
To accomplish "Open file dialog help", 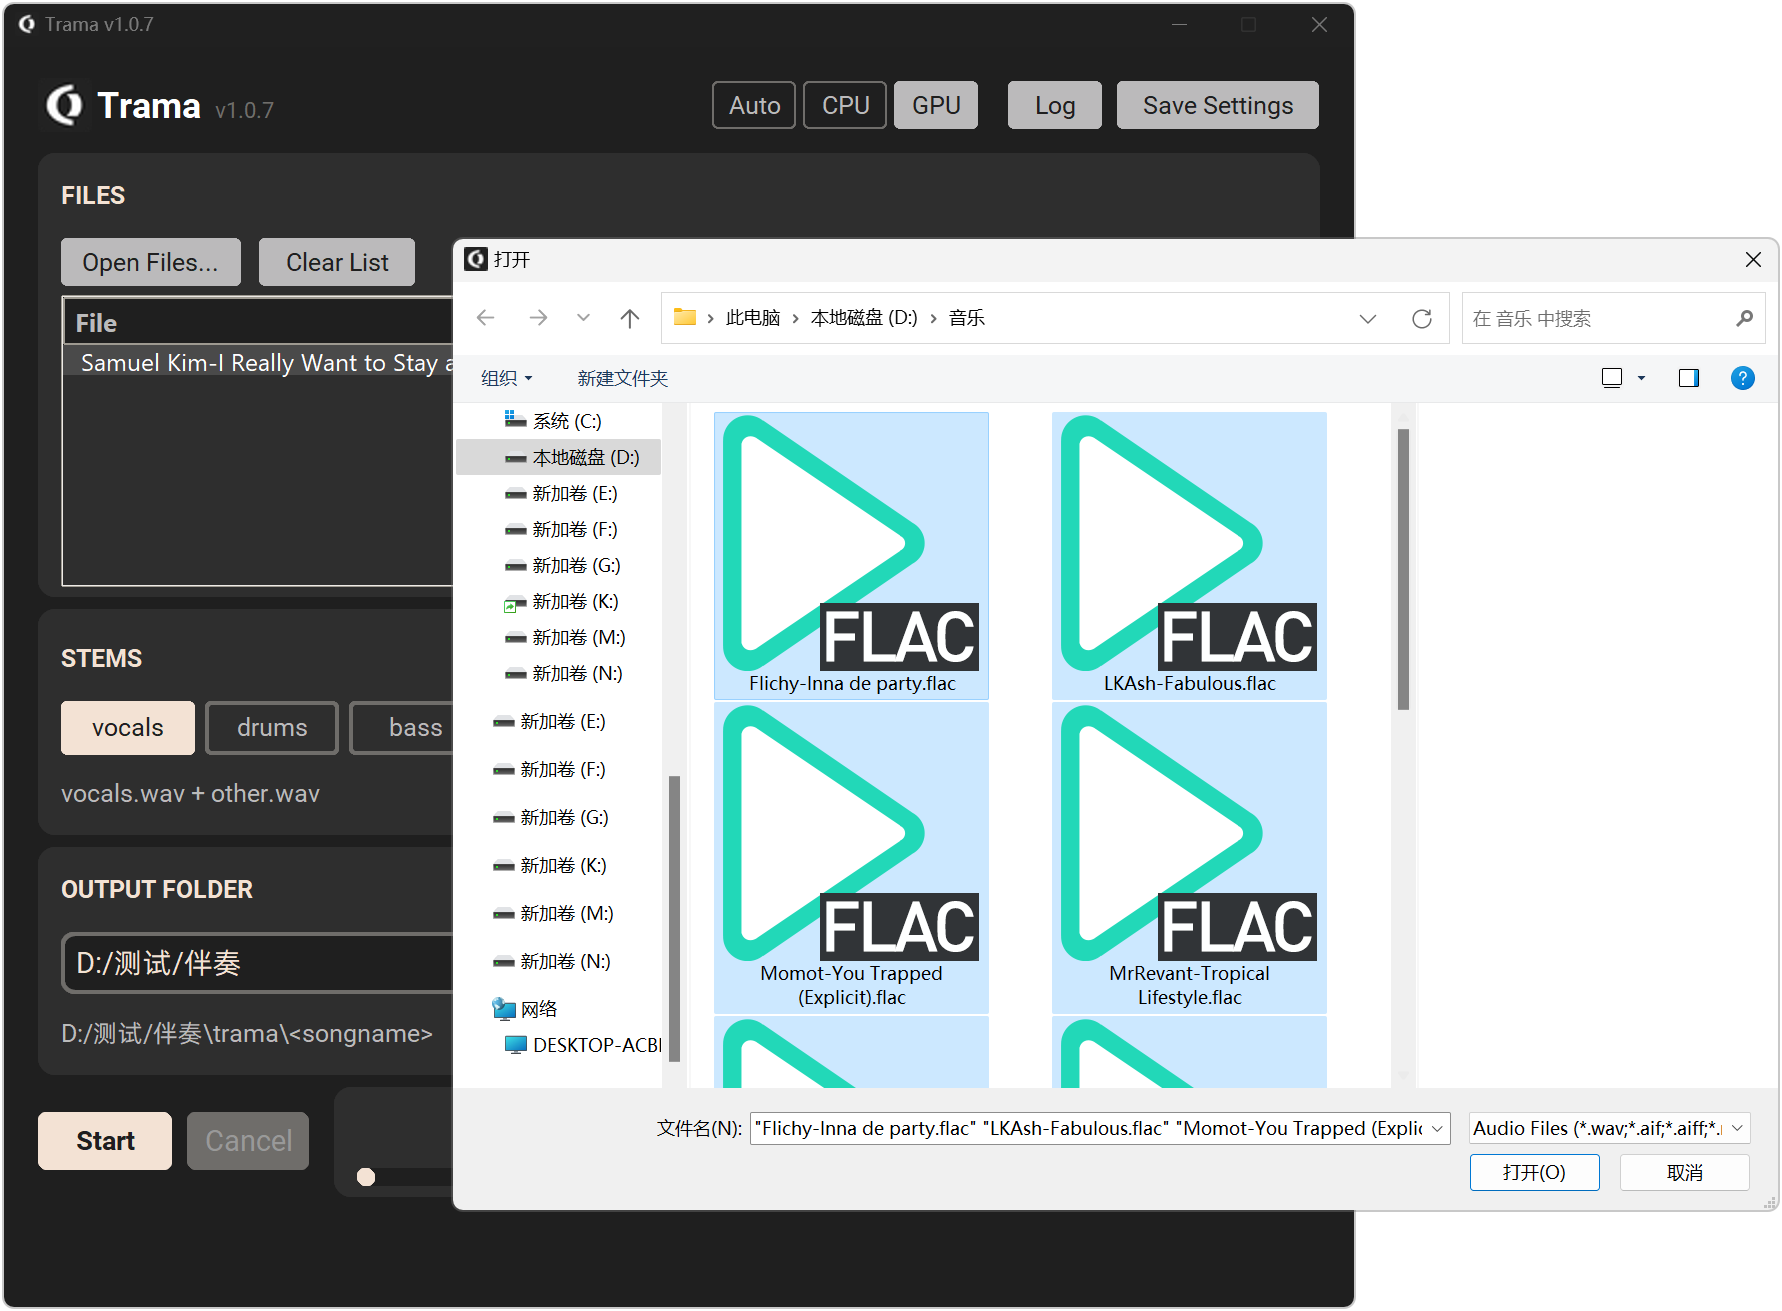I will pyautogui.click(x=1742, y=378).
